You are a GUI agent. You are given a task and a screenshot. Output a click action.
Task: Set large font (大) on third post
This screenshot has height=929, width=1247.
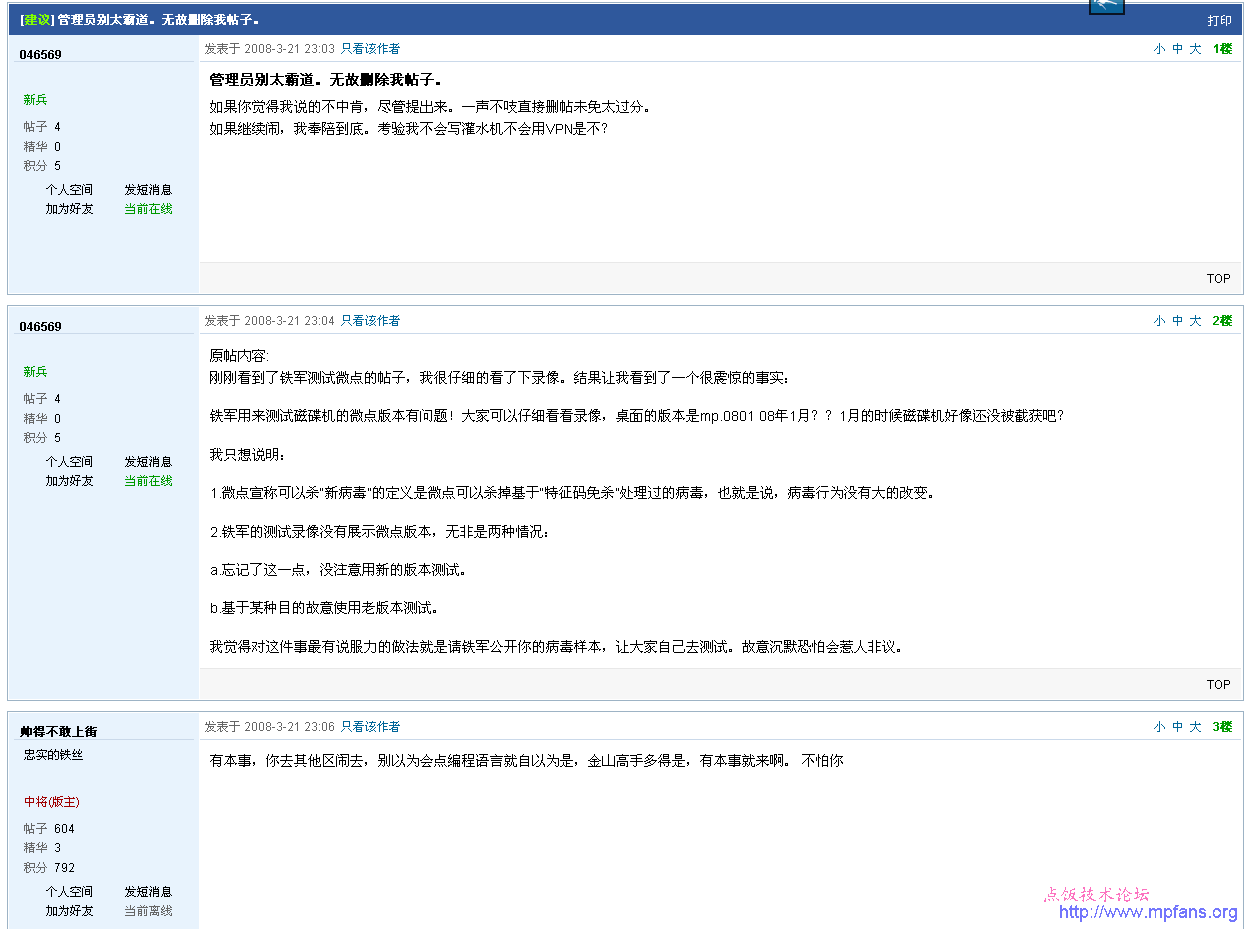(x=1195, y=727)
